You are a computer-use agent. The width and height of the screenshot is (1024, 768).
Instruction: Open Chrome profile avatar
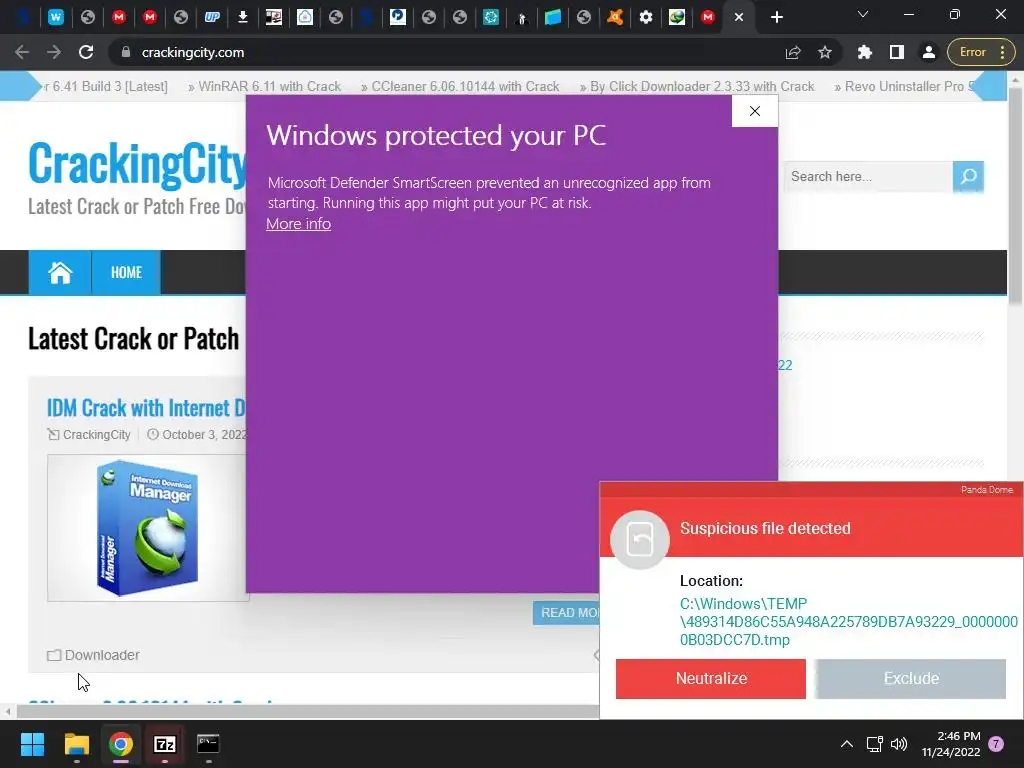click(929, 52)
